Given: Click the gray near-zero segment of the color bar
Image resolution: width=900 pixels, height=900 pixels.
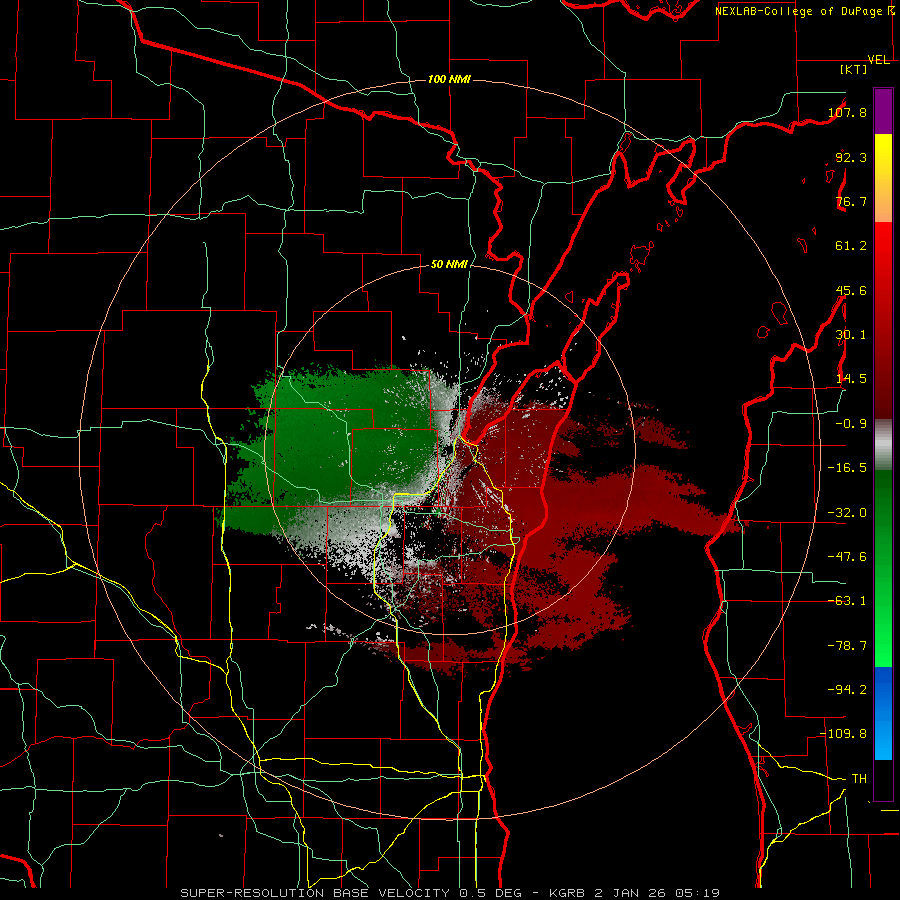Looking at the screenshot, I should 883,445.
